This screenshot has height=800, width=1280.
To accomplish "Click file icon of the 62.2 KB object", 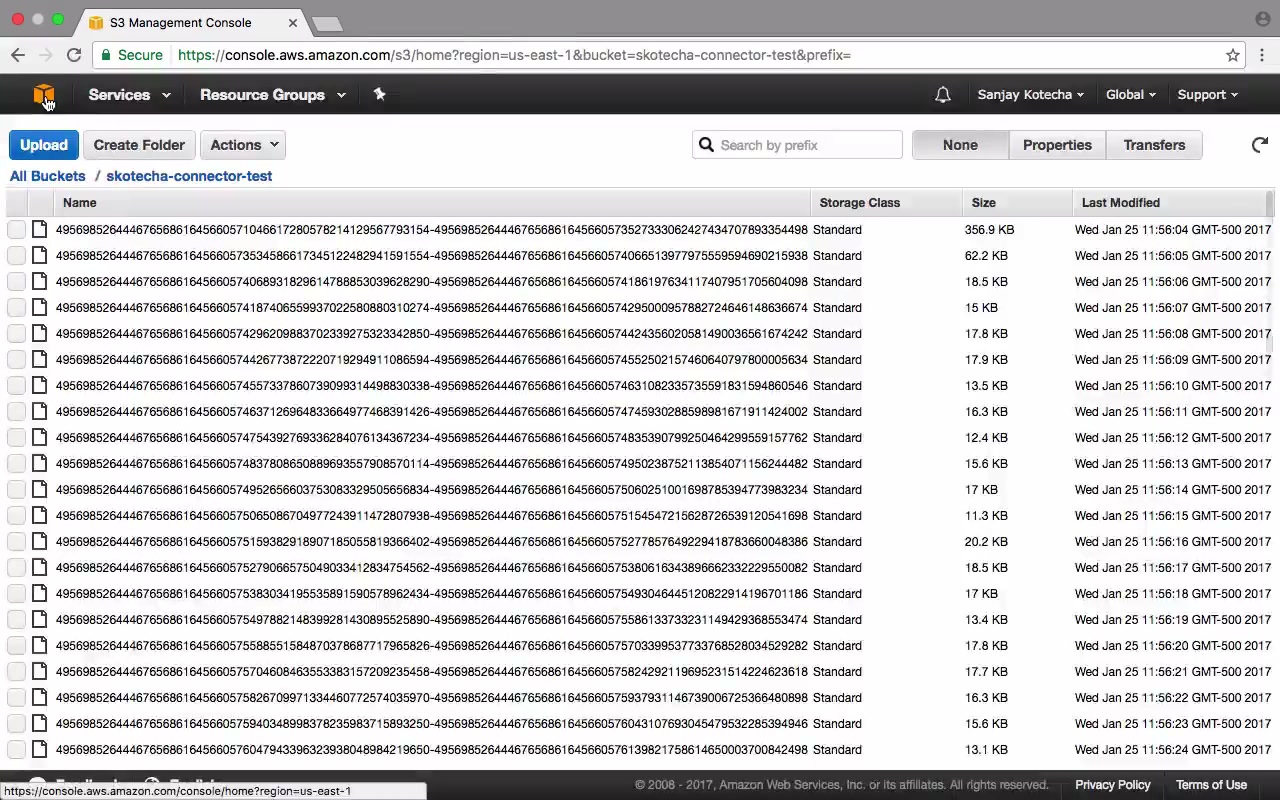I will [x=39, y=255].
